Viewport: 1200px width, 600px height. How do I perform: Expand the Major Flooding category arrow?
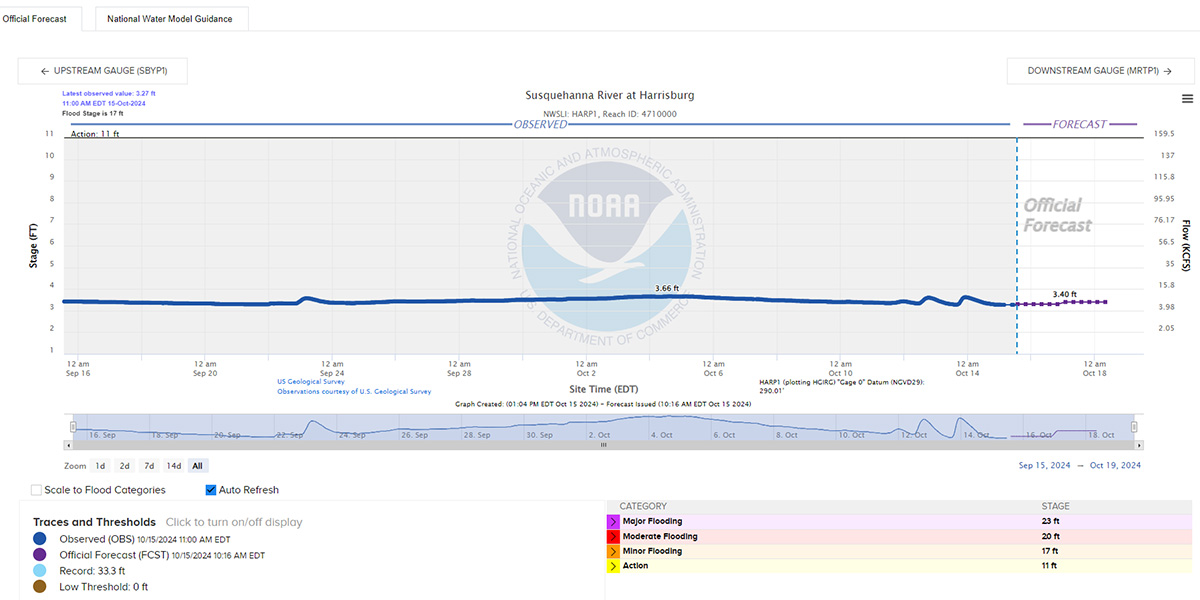[x=613, y=522]
